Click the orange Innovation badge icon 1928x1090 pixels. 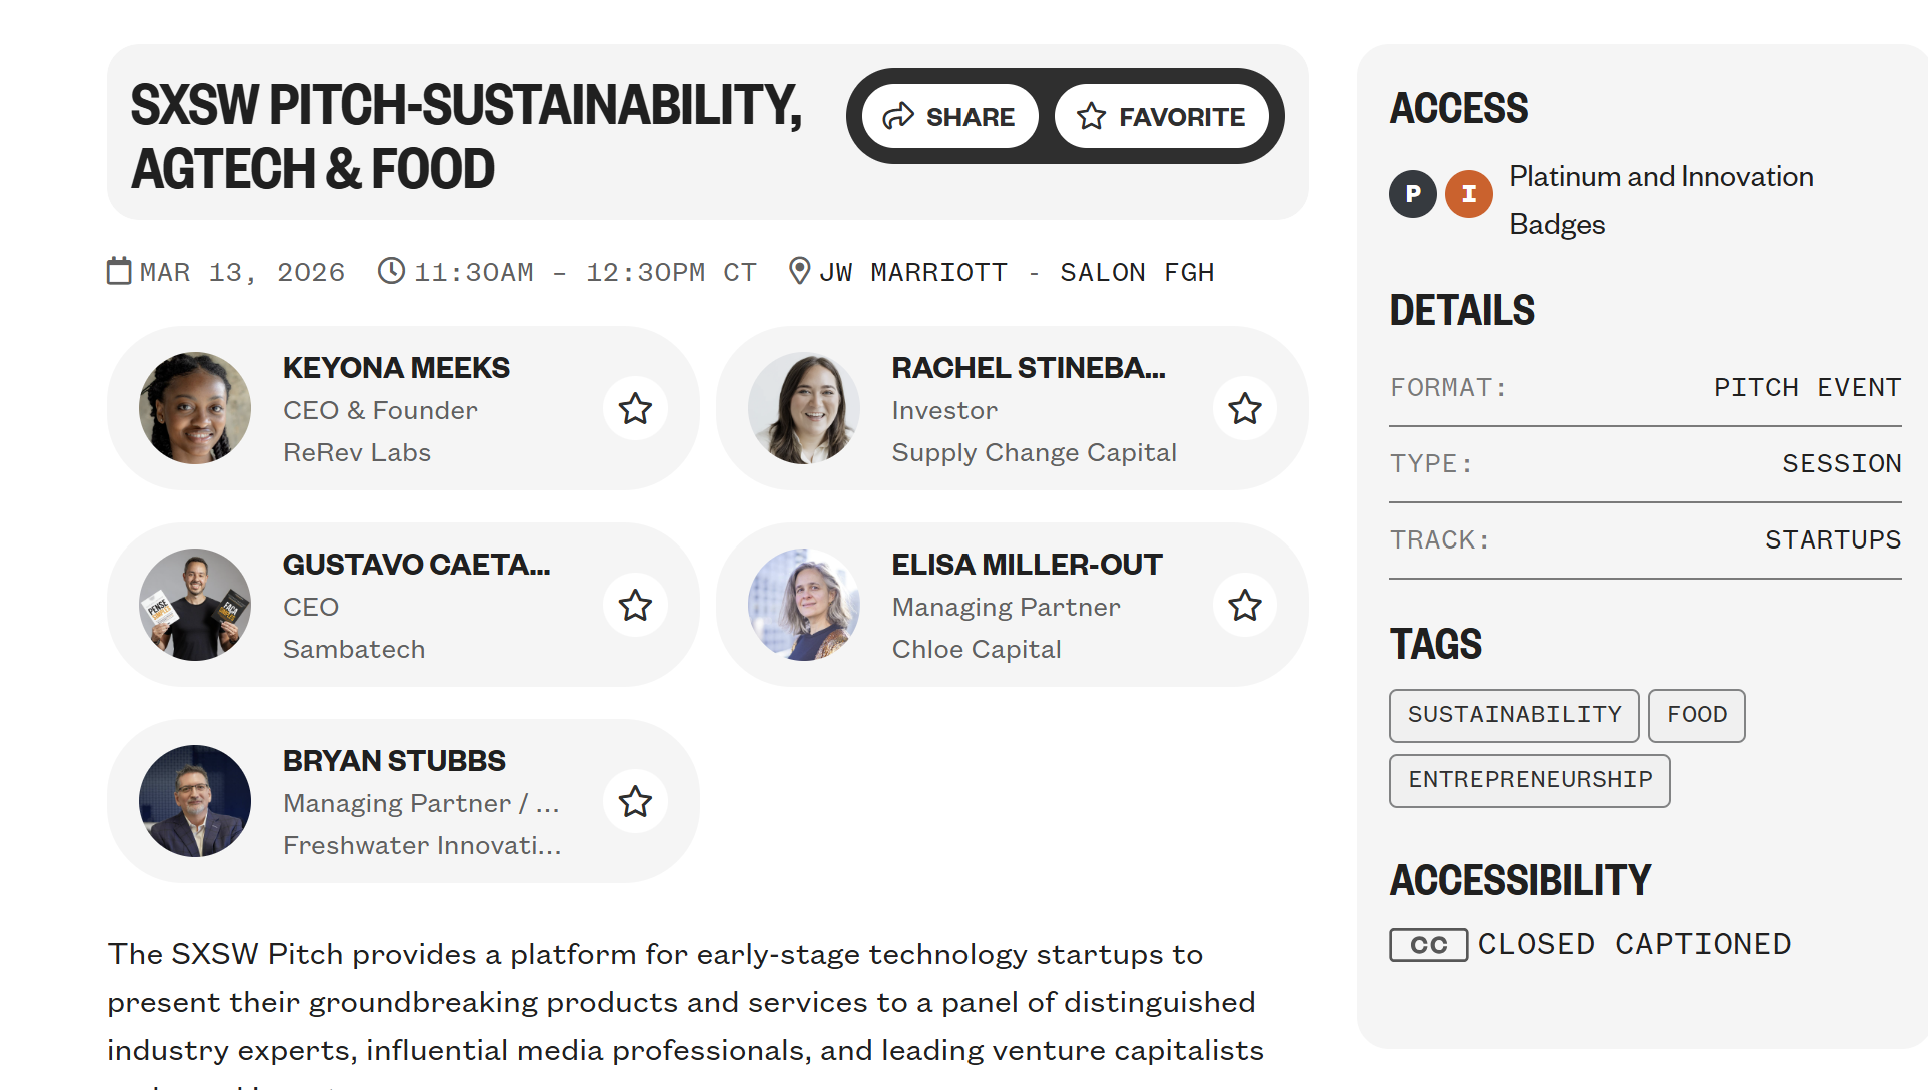tap(1469, 194)
